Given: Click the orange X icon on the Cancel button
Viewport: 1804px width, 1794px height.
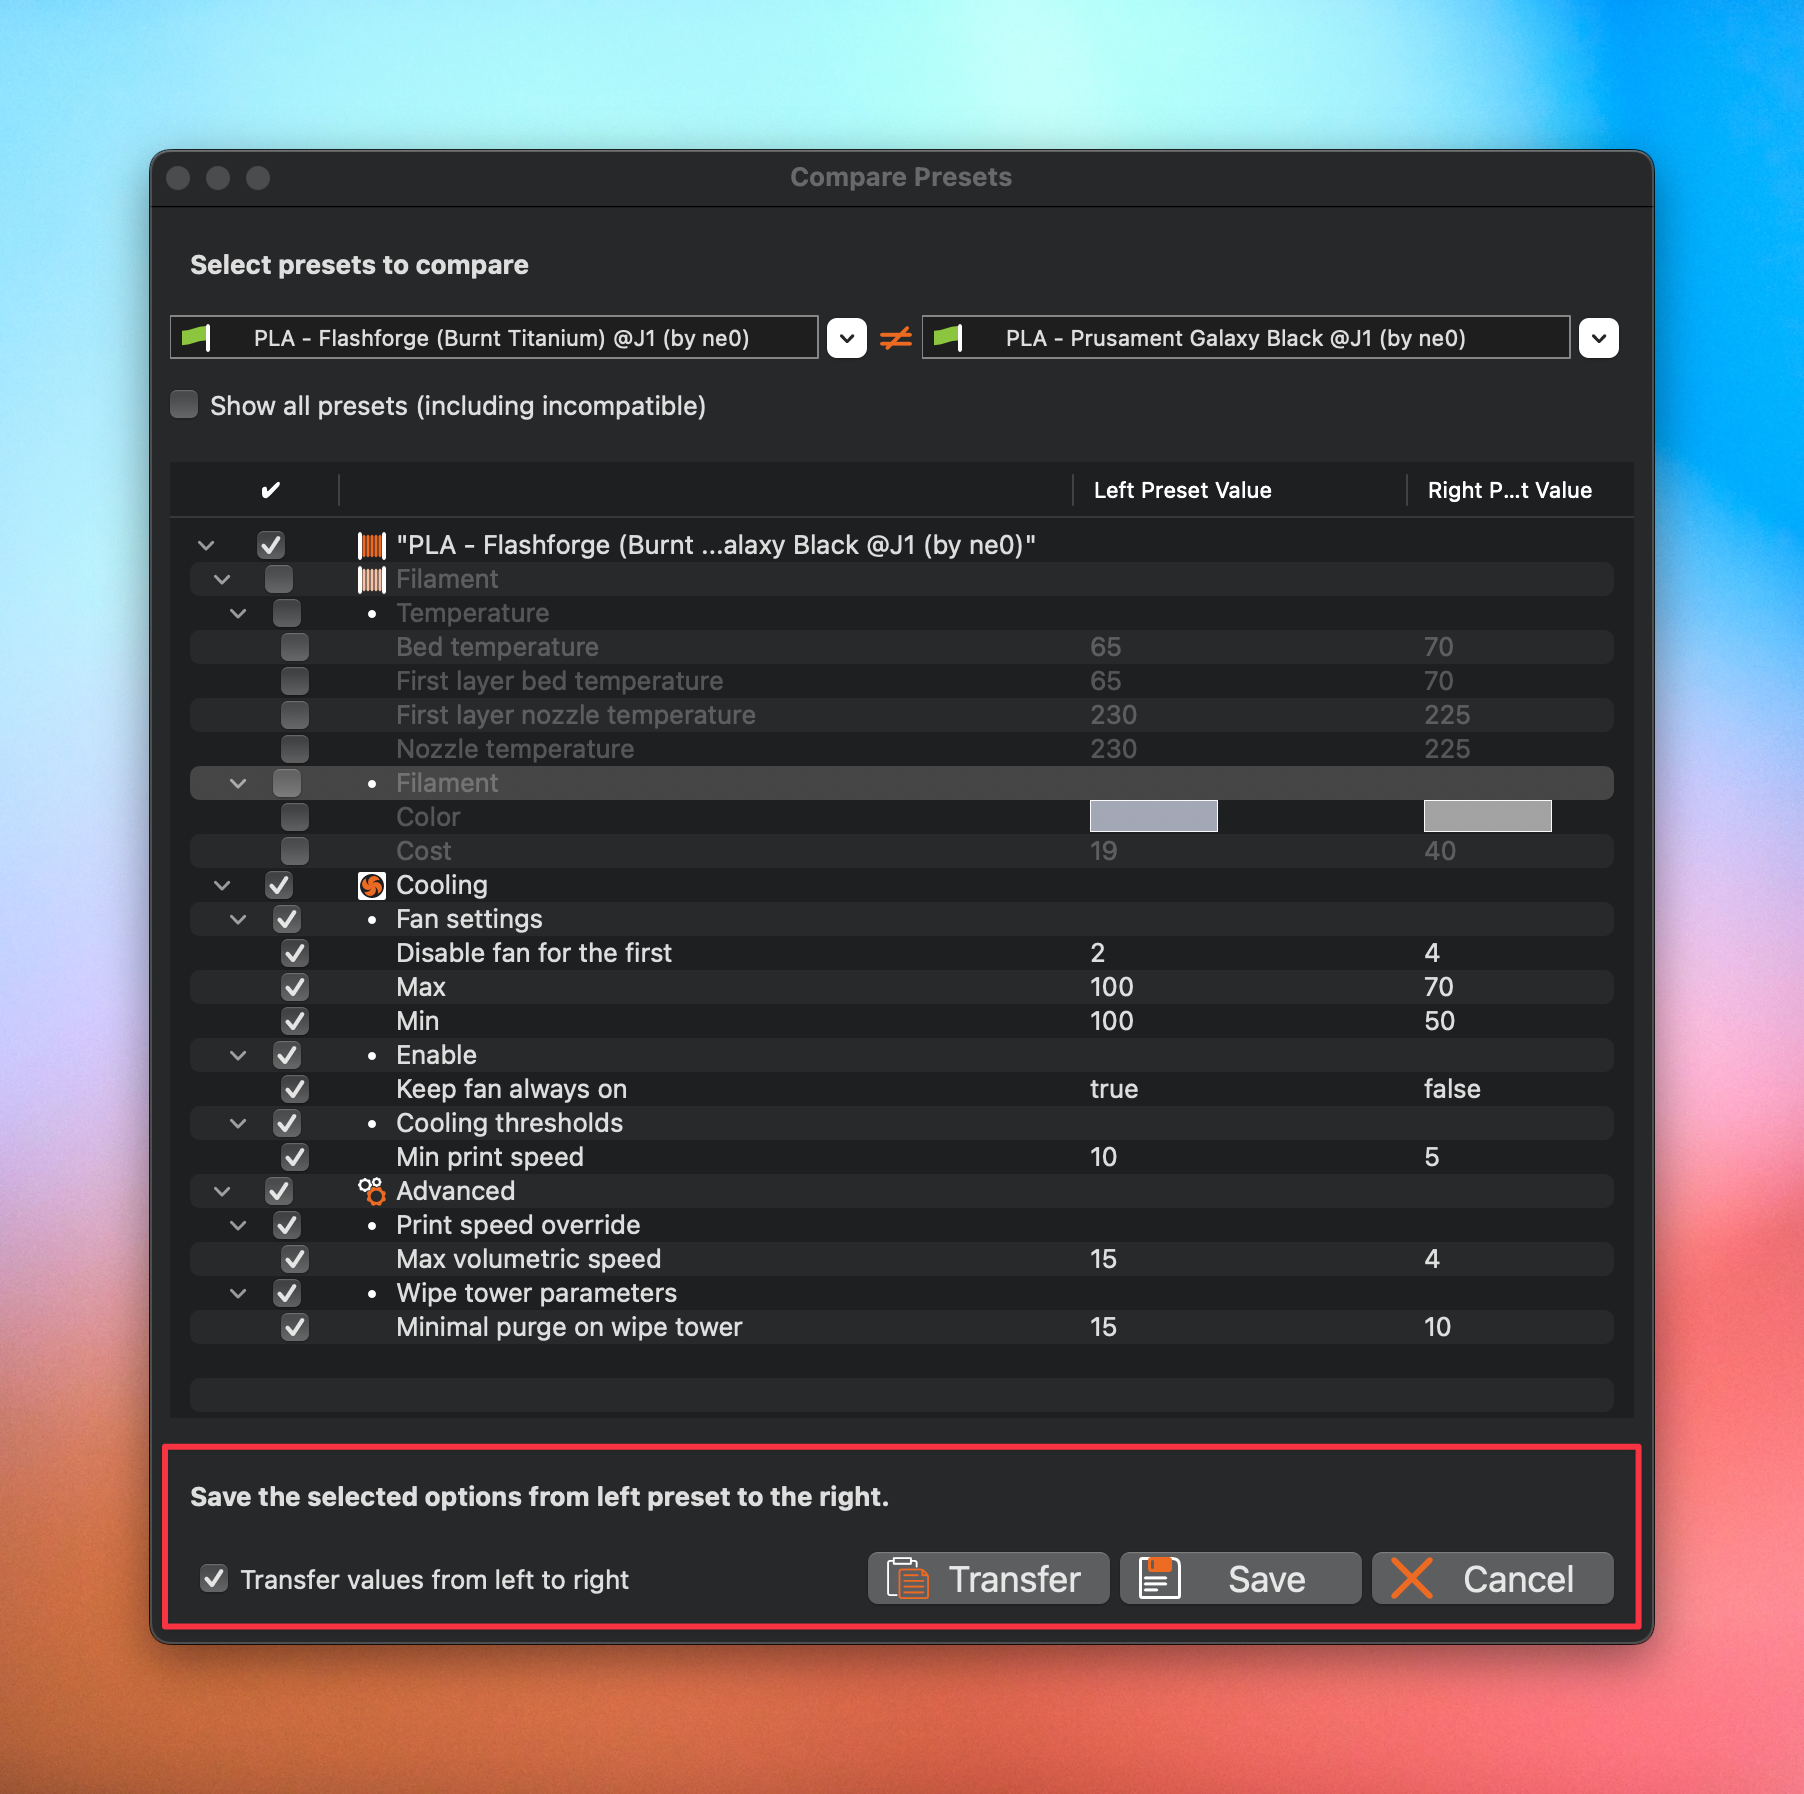Looking at the screenshot, I should (x=1413, y=1578).
